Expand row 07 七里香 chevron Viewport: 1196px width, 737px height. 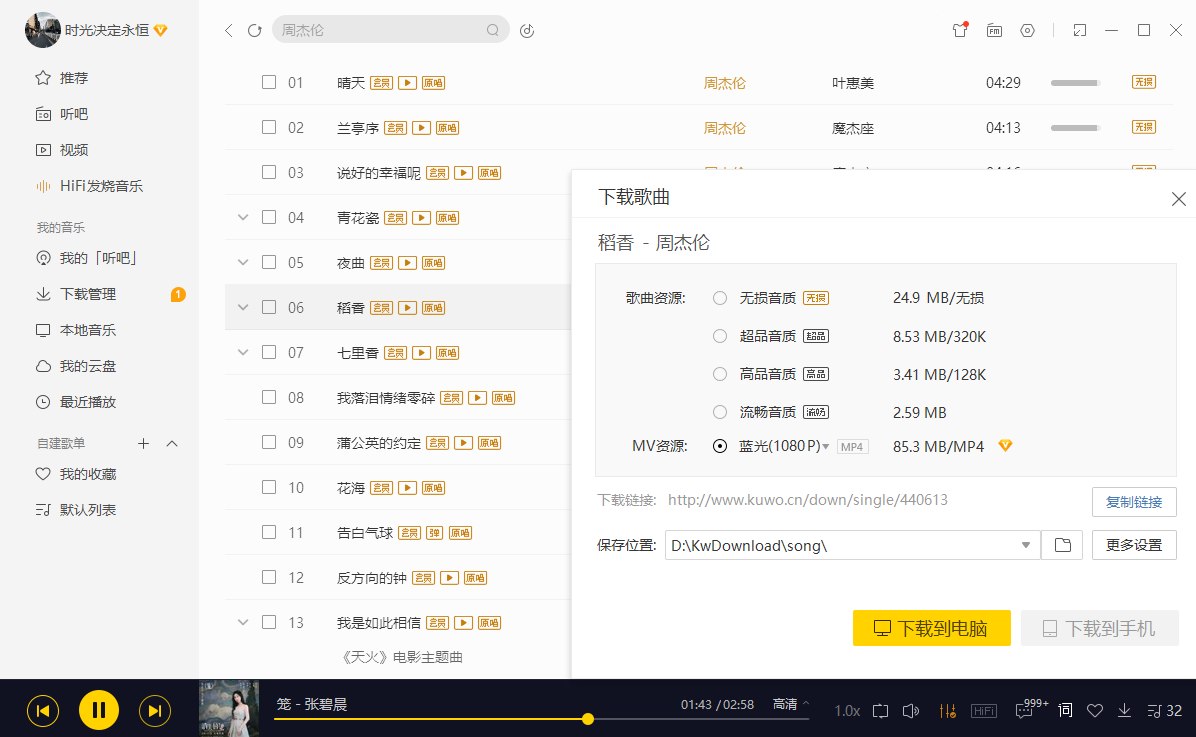coord(243,352)
